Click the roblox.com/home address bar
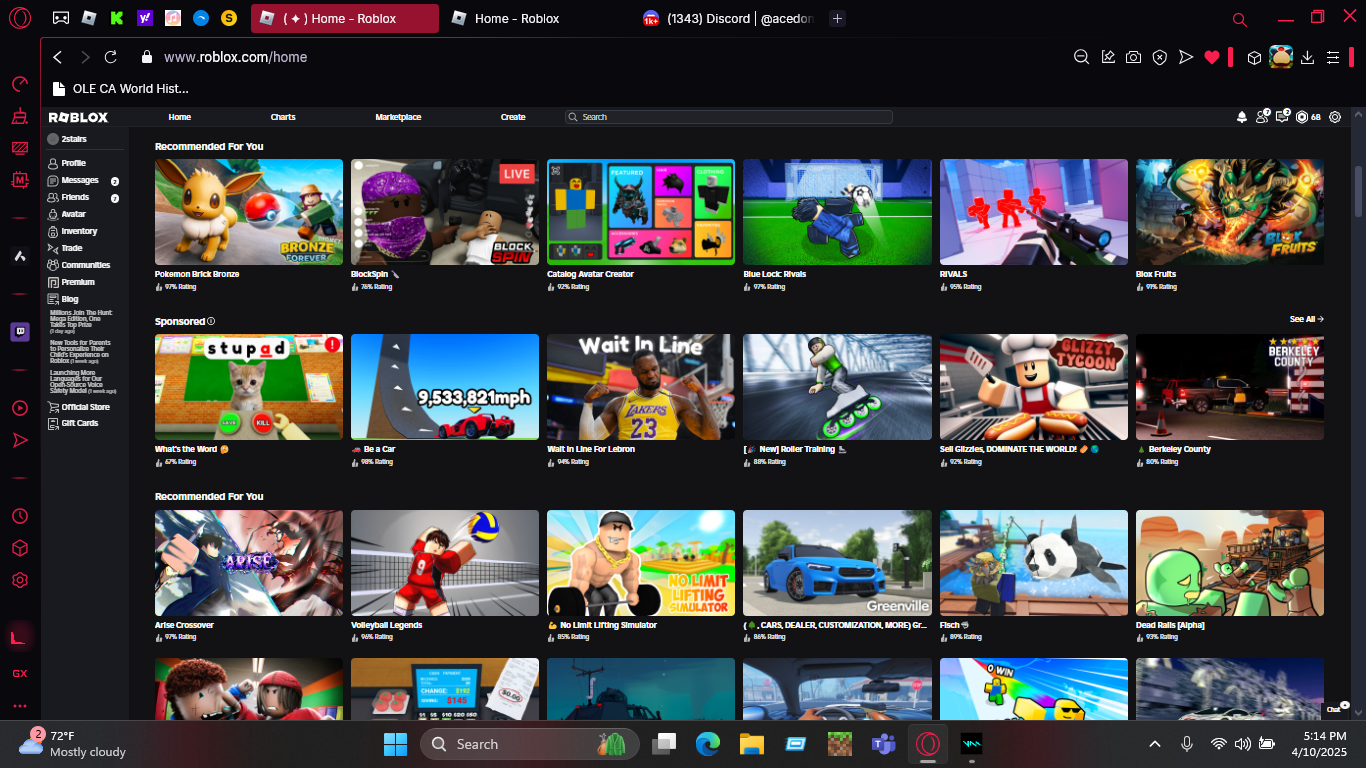This screenshot has width=1366, height=768. tap(235, 57)
